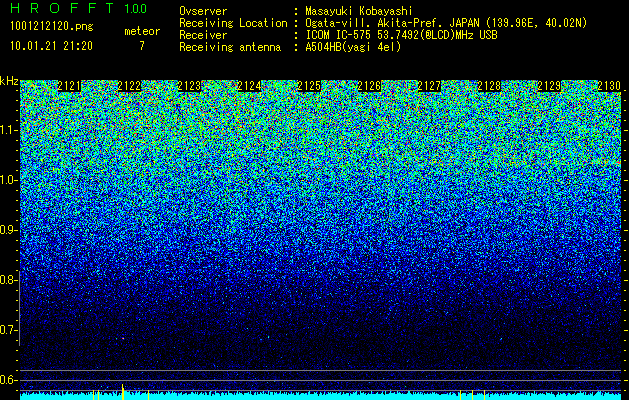The width and height of the screenshot is (629, 400).
Task: Select the 1.1 kHz axis label
Action: point(8,130)
